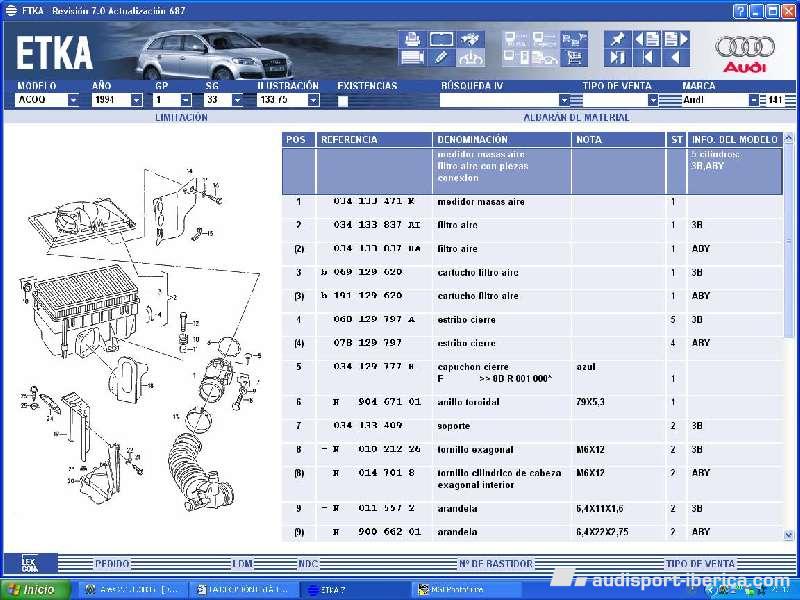Go to next page document icon
This screenshot has height=600, width=800.
click(x=676, y=39)
